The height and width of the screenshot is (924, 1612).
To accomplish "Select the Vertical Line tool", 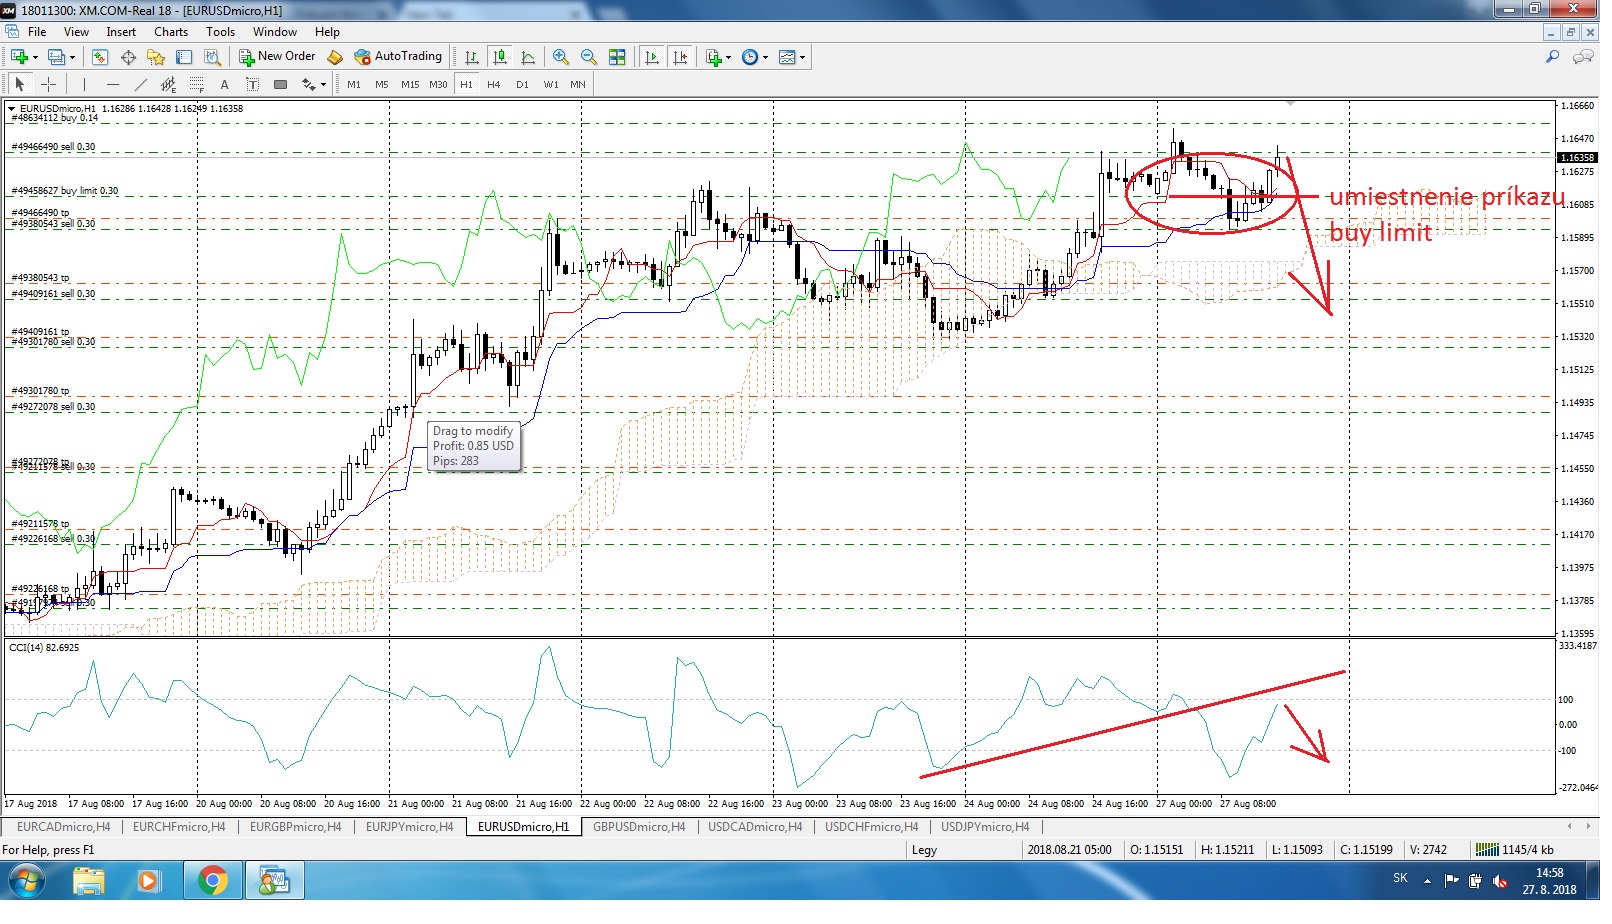I will [84, 84].
